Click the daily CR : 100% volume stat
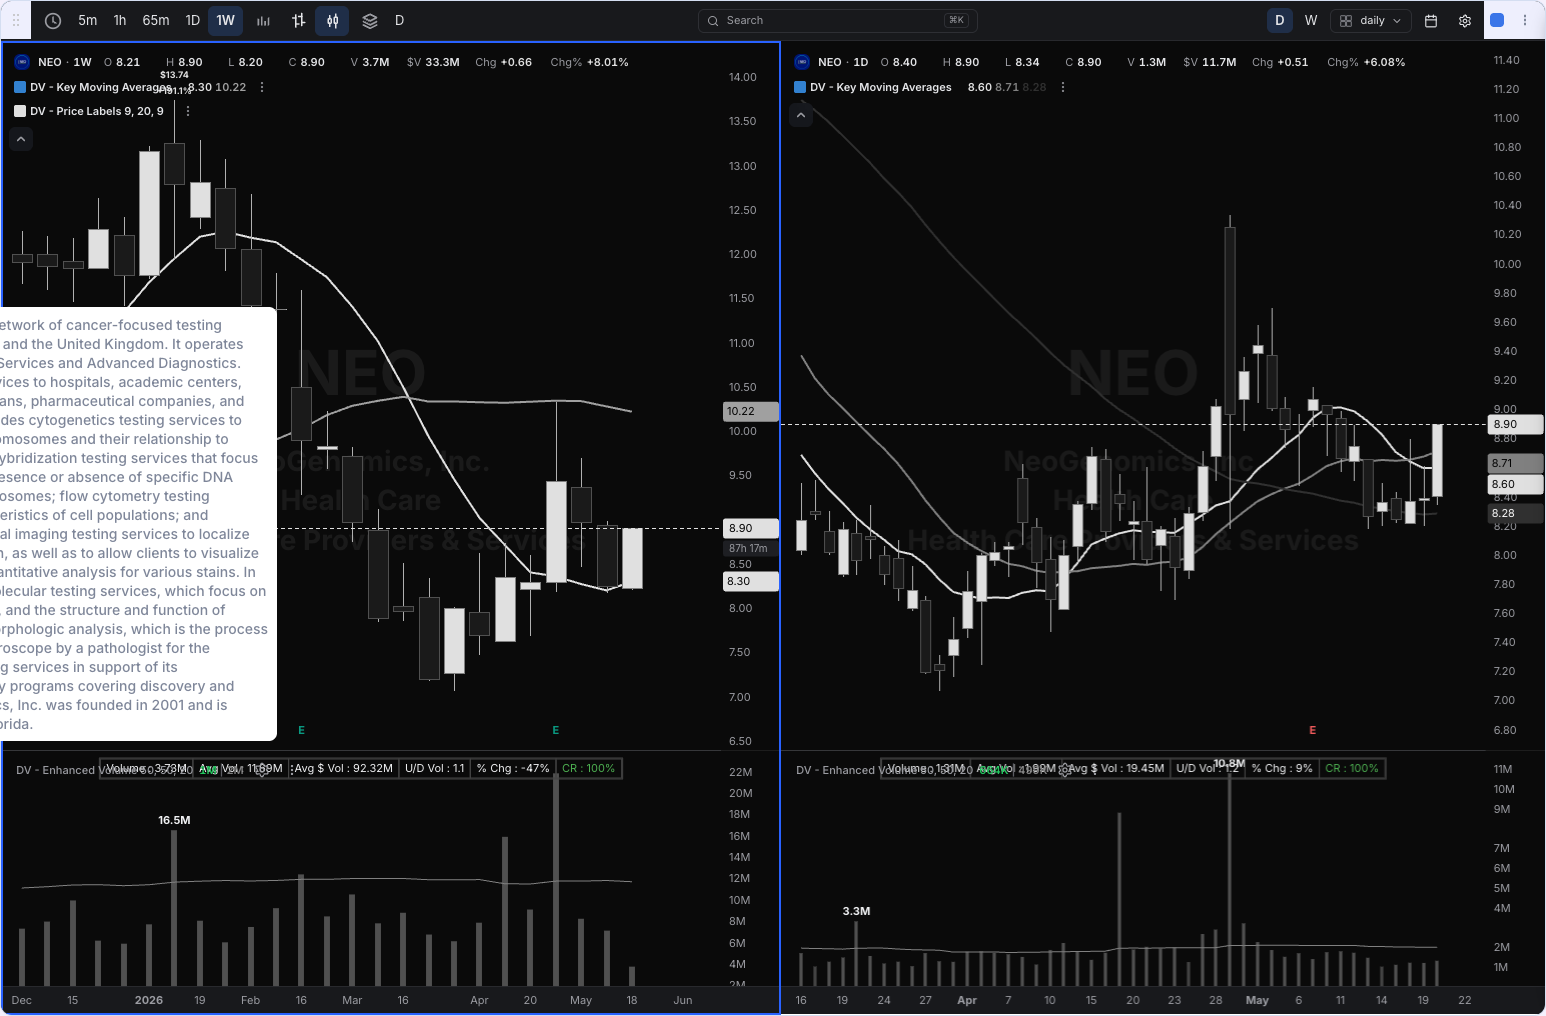The width and height of the screenshot is (1546, 1016). 1352,768
